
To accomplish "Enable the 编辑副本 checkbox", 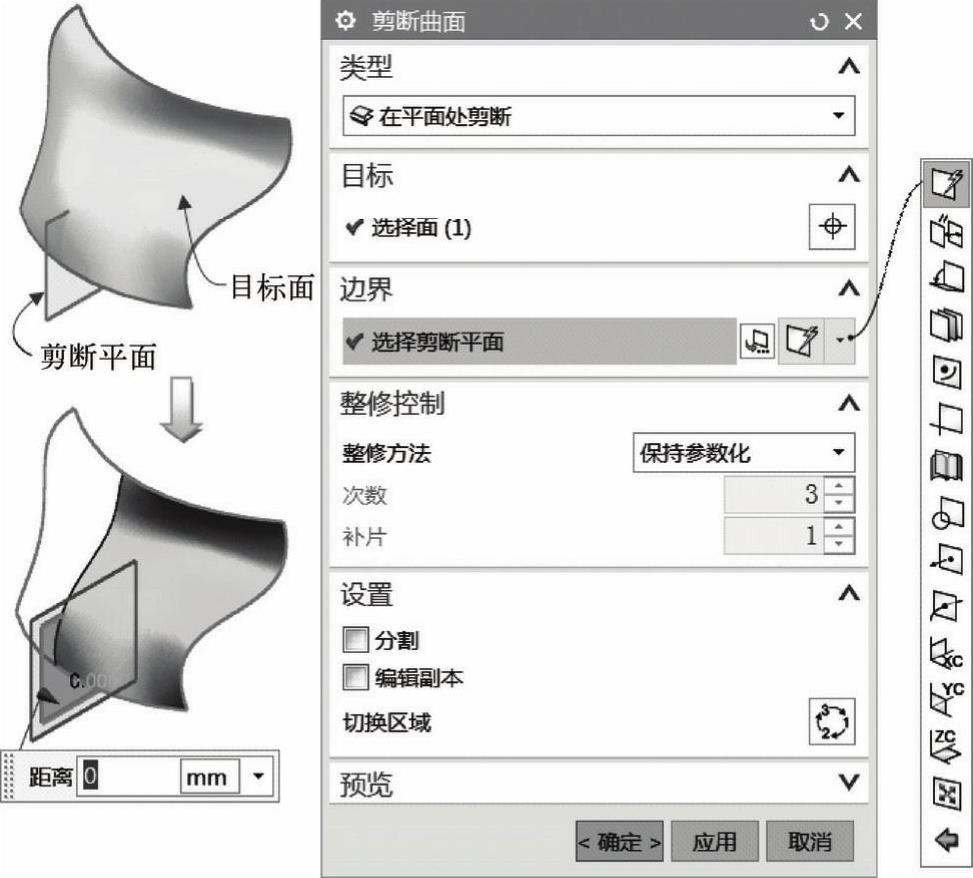I will click(x=356, y=678).
